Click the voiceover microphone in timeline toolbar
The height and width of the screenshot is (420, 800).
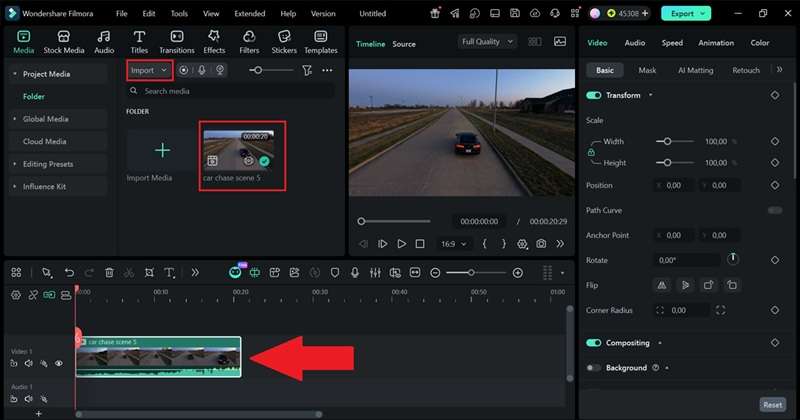pos(355,273)
